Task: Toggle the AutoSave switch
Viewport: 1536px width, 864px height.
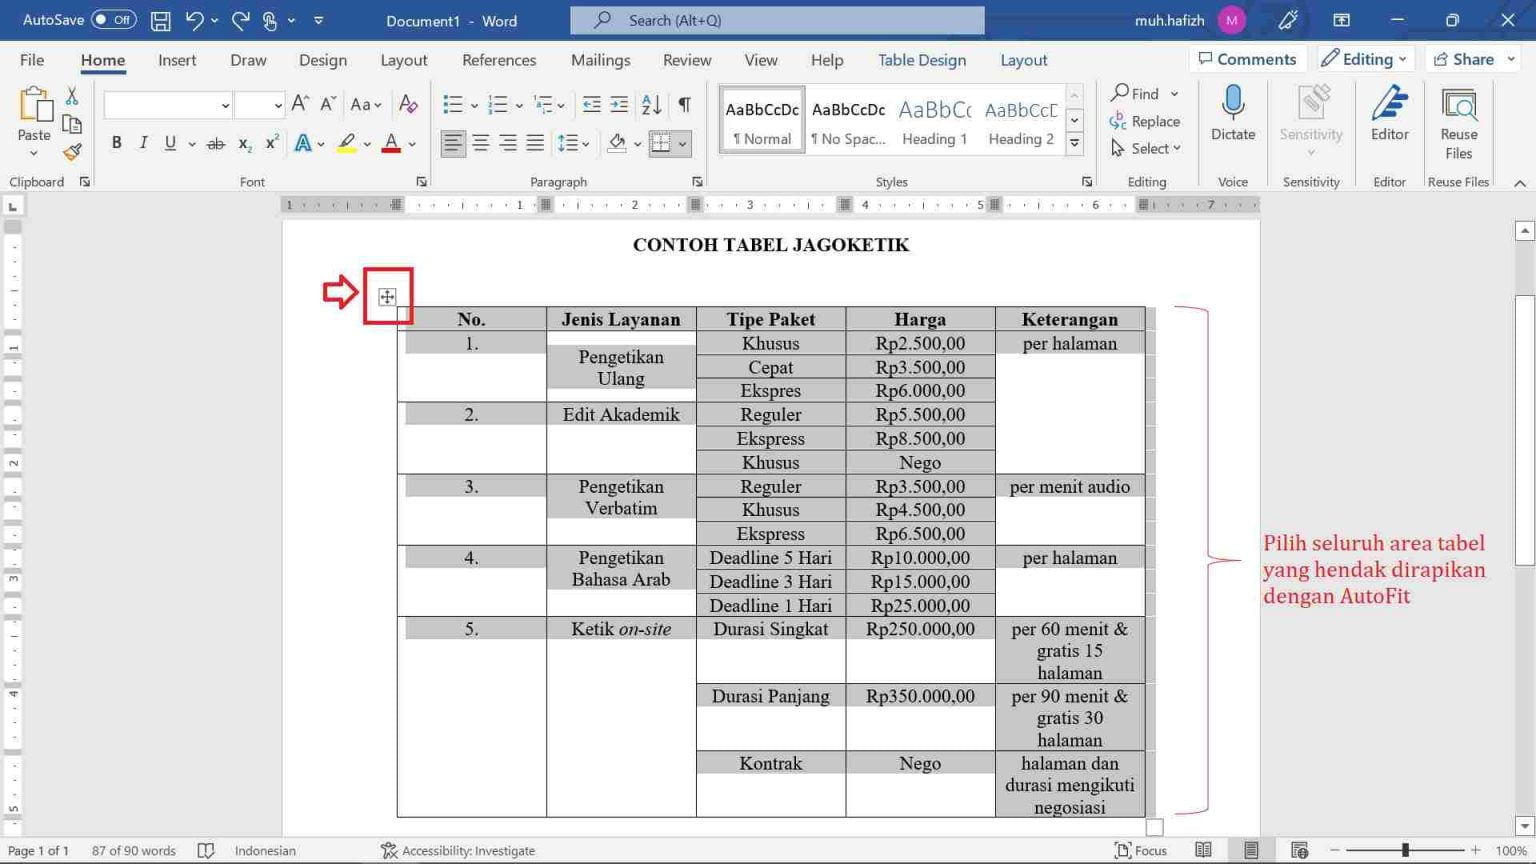Action: click(x=114, y=20)
